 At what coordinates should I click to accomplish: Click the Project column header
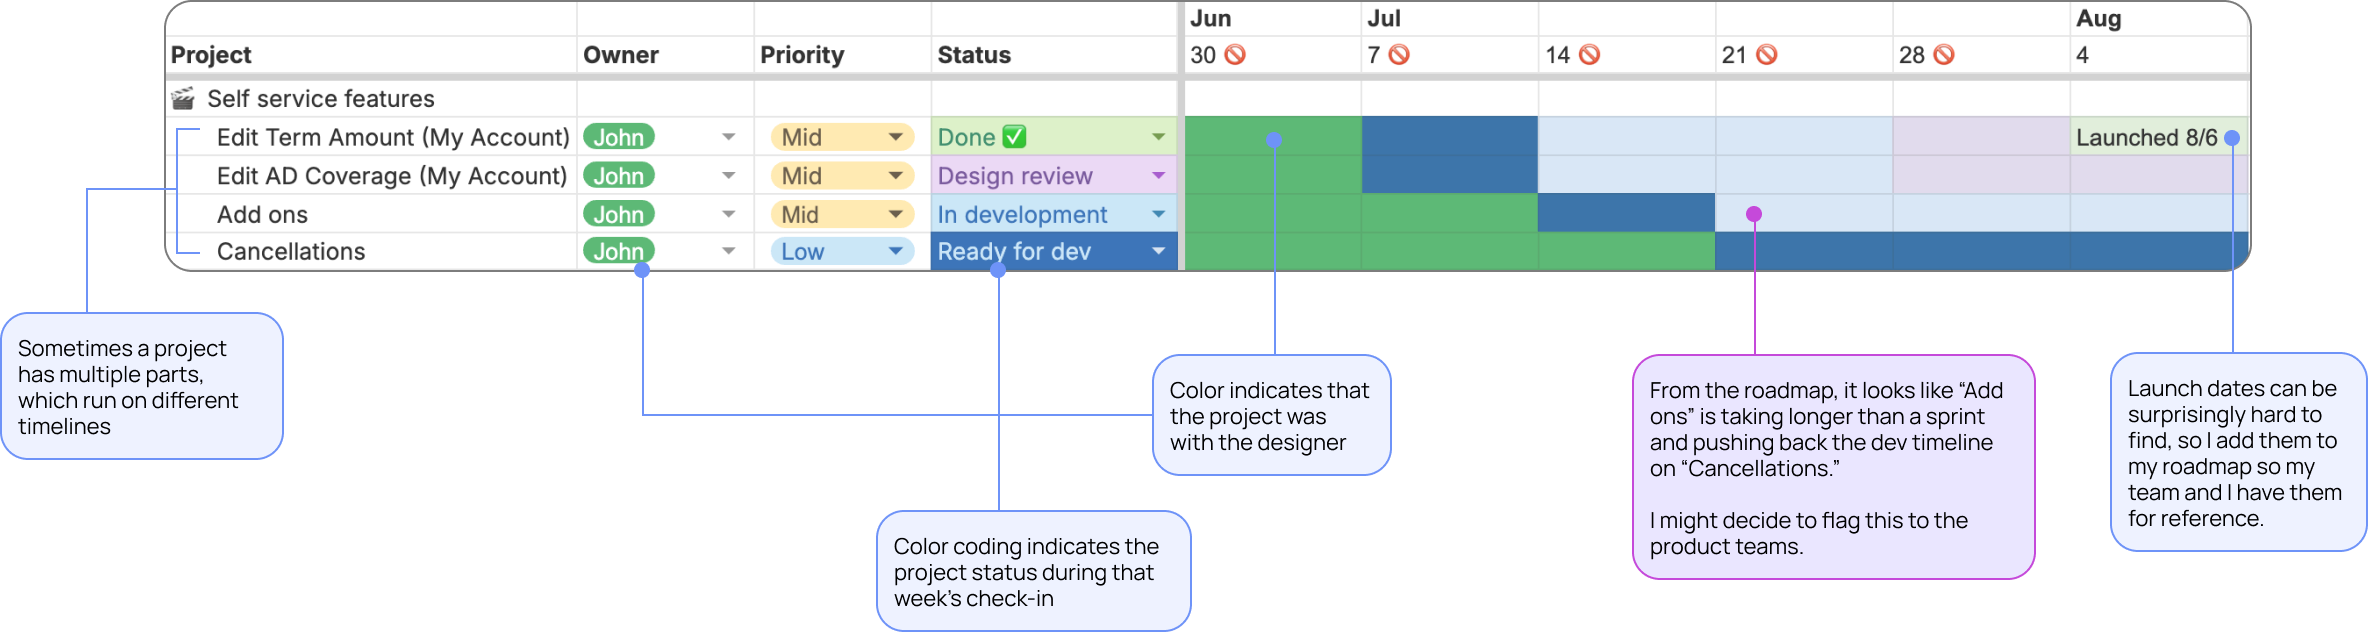pyautogui.click(x=211, y=55)
